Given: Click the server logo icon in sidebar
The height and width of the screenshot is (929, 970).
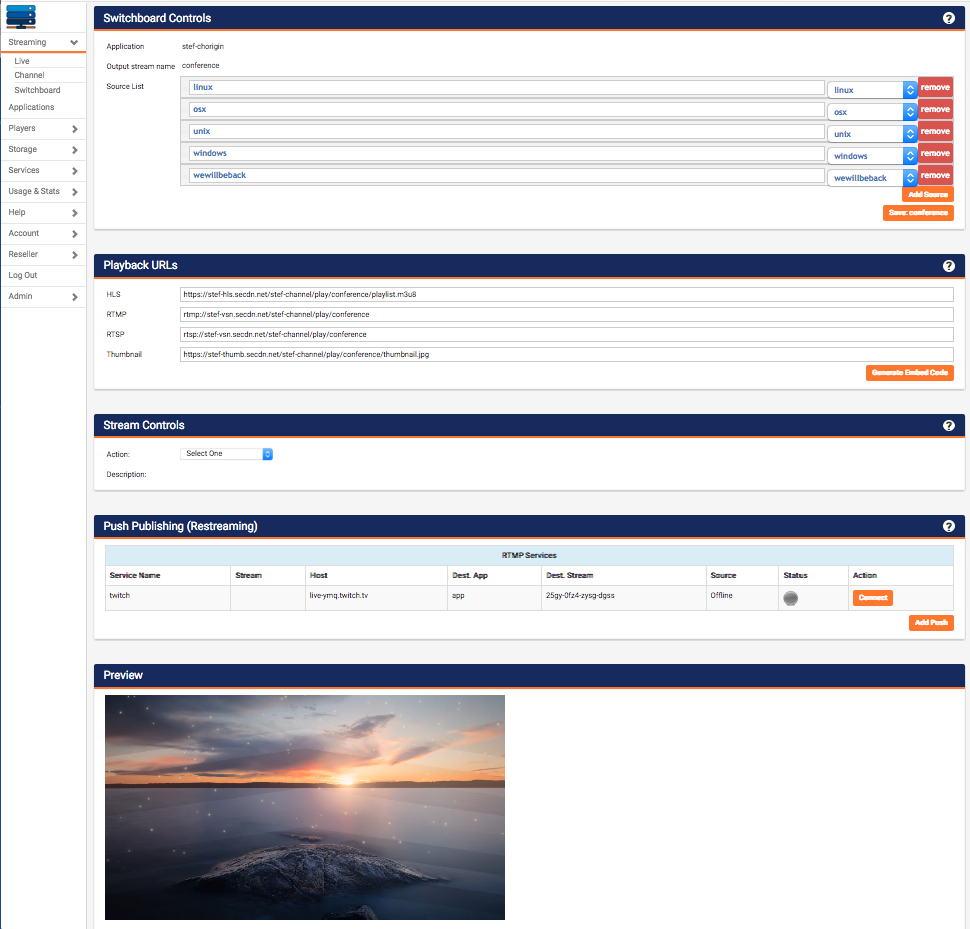Looking at the screenshot, I should coord(20,16).
